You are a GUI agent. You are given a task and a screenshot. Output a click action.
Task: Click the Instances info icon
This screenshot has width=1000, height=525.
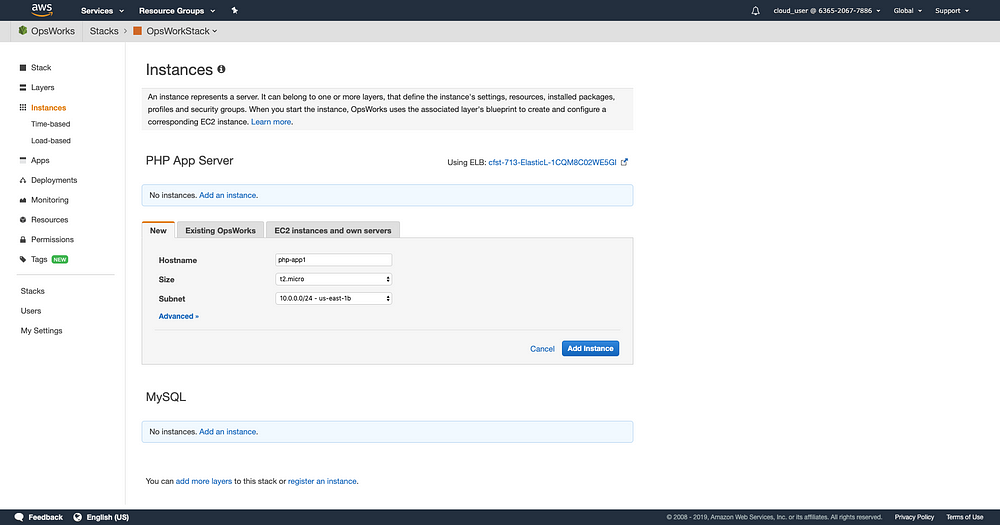[221, 69]
